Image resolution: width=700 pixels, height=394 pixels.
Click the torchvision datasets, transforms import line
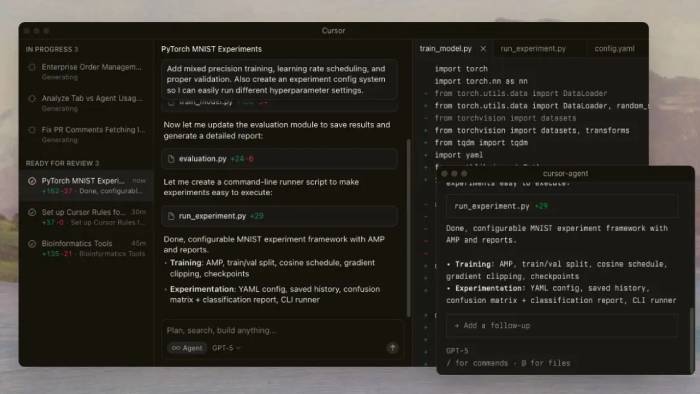[x=532, y=130]
